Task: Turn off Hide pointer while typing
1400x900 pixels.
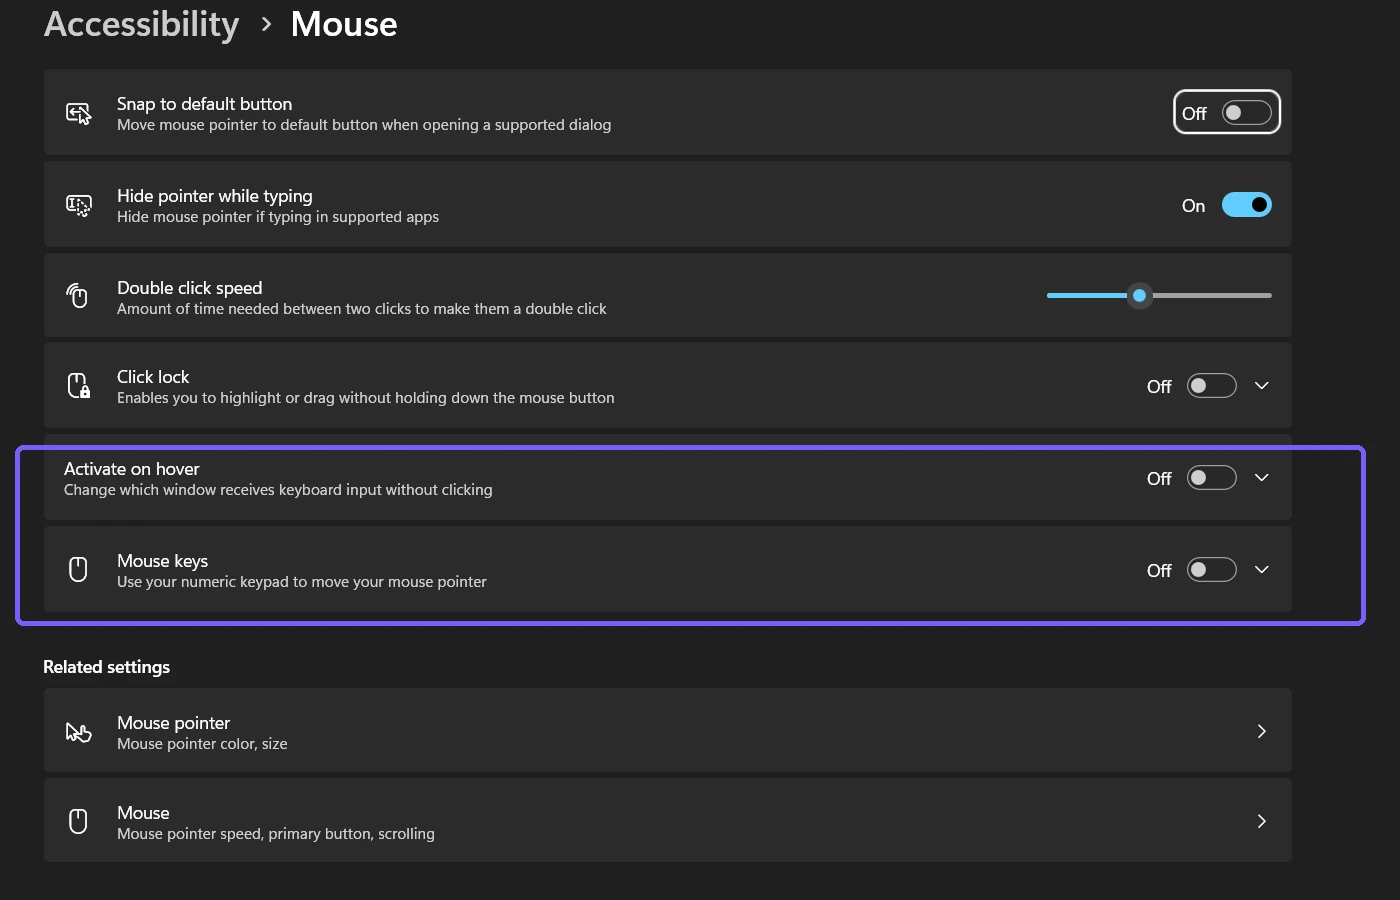Action: (1246, 205)
